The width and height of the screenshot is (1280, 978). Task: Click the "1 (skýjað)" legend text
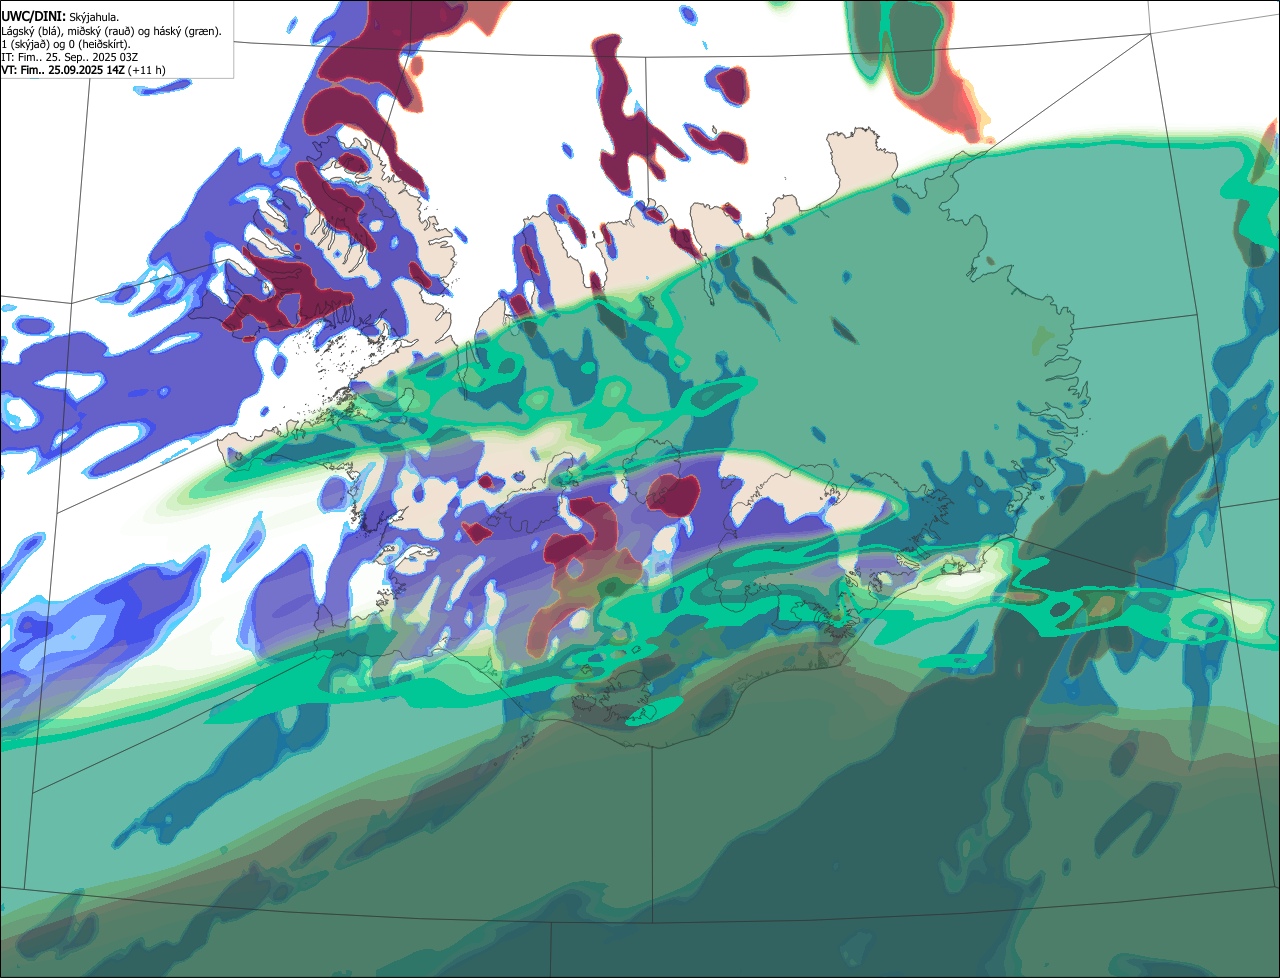click(25, 45)
